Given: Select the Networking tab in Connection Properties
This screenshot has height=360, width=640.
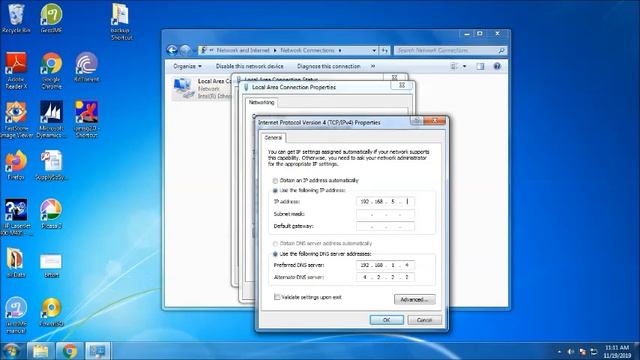Looking at the screenshot, I should tap(261, 102).
